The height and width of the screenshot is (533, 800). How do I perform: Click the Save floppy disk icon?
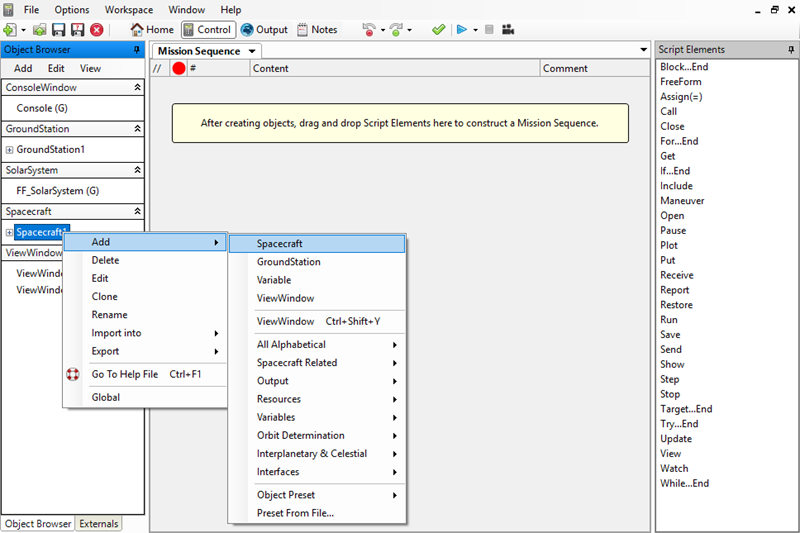pos(59,30)
